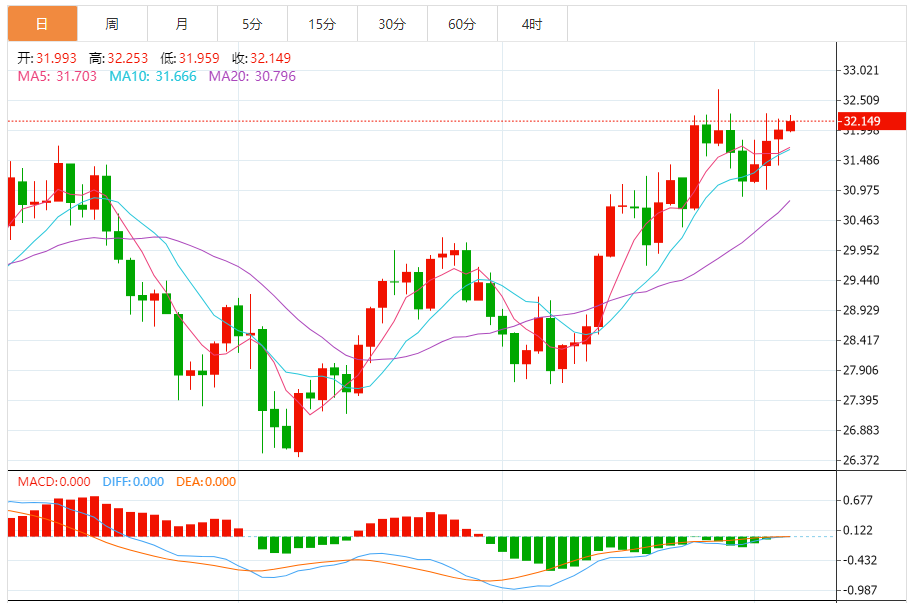This screenshot has height=603, width=913.
Task: Click the MA20: 30.796 indicator label
Action: tap(252, 76)
